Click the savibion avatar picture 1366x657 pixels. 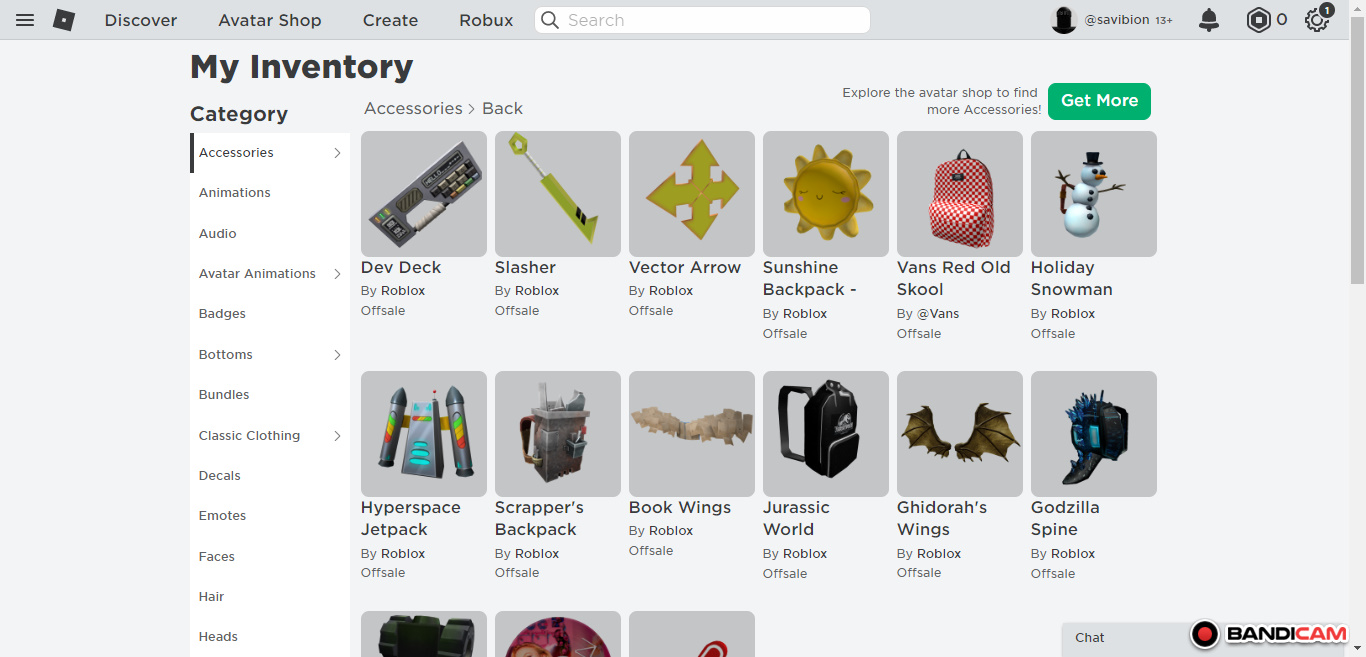[1063, 20]
